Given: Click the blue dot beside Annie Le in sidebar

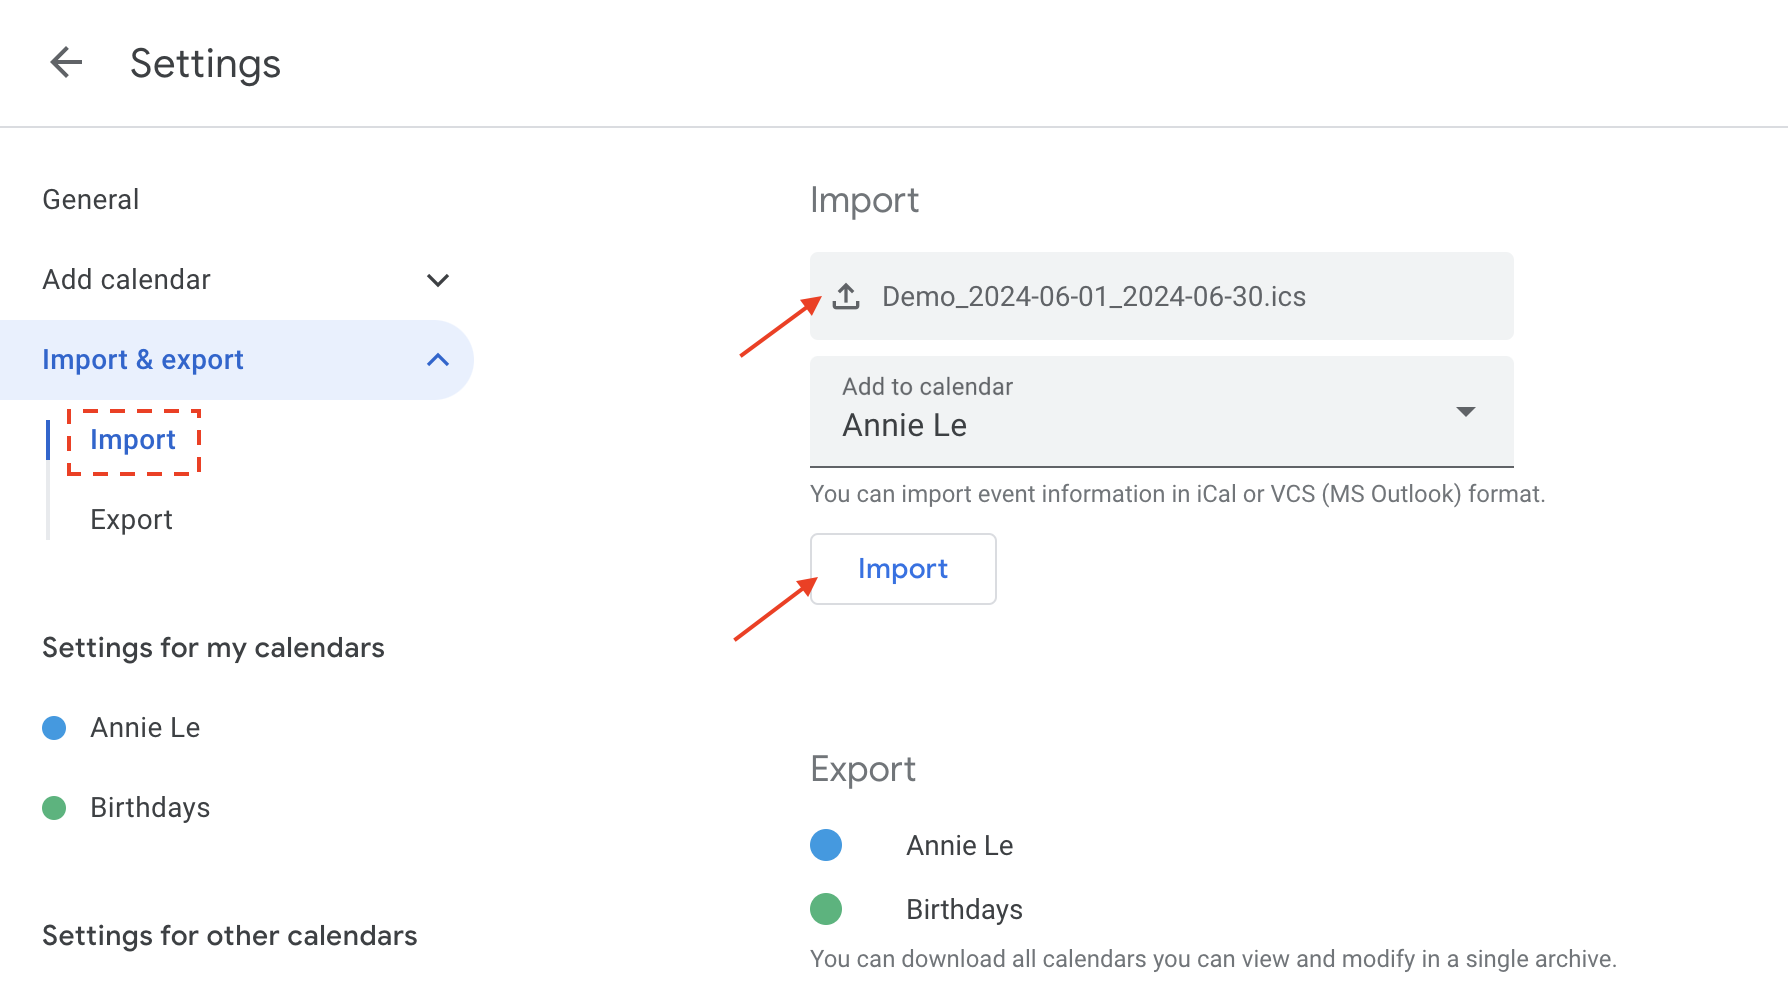Looking at the screenshot, I should coord(54,728).
